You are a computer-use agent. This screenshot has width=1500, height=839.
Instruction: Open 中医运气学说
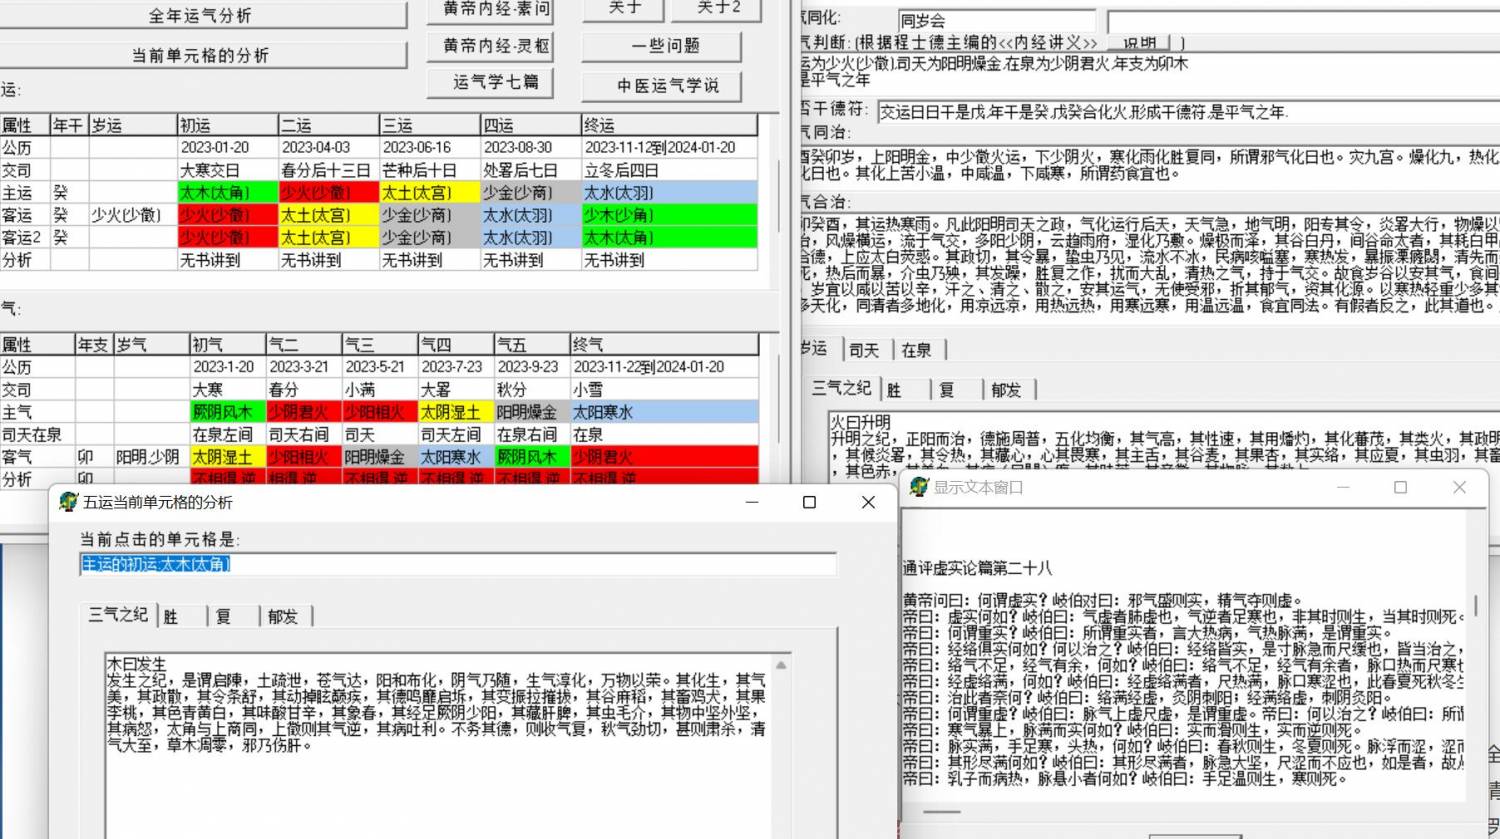[x=663, y=86]
